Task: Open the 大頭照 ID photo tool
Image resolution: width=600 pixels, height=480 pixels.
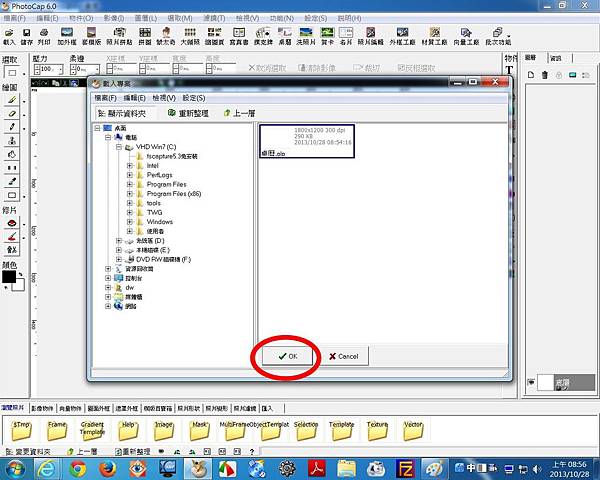Action: pos(190,36)
